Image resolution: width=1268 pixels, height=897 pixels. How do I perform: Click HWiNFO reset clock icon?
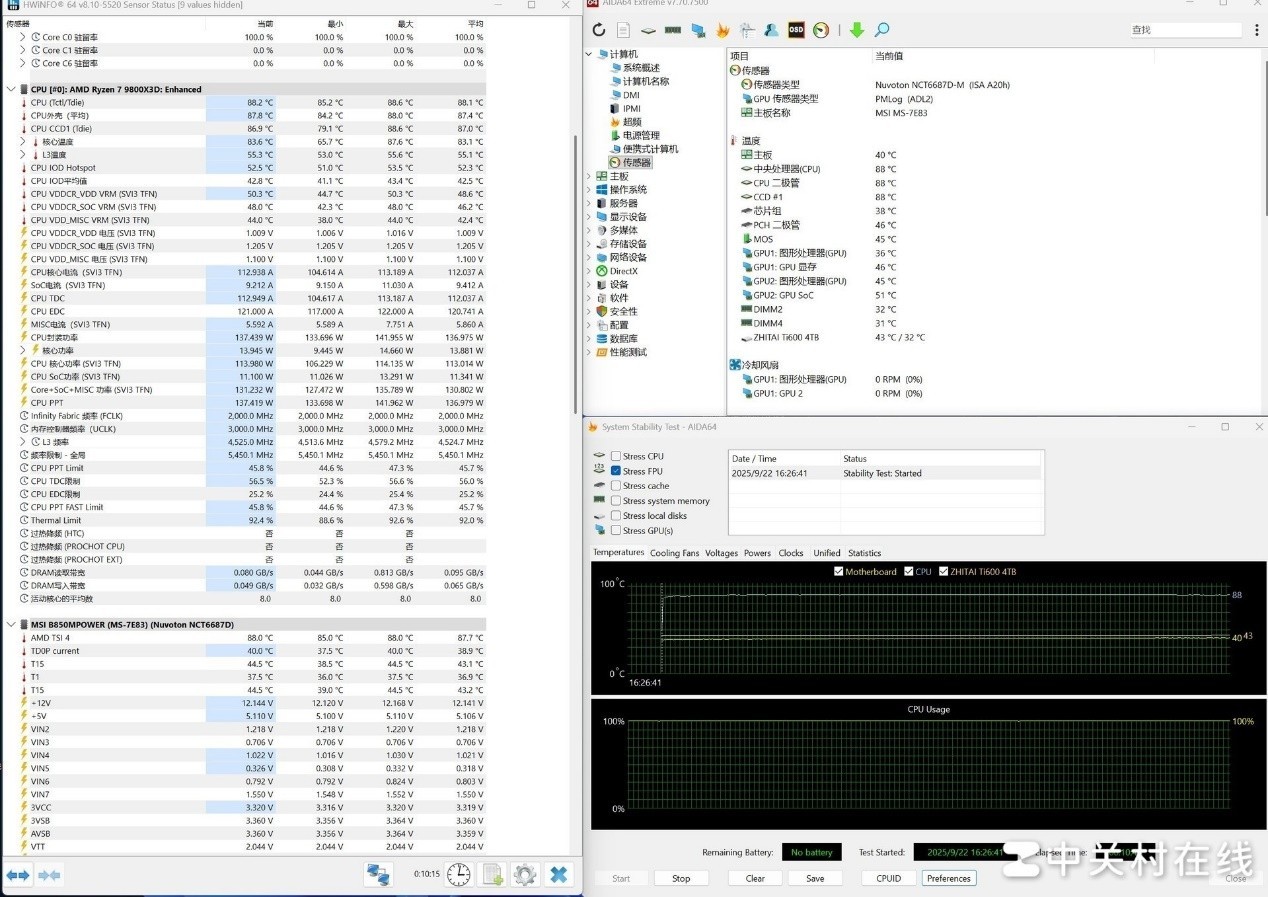pos(458,874)
